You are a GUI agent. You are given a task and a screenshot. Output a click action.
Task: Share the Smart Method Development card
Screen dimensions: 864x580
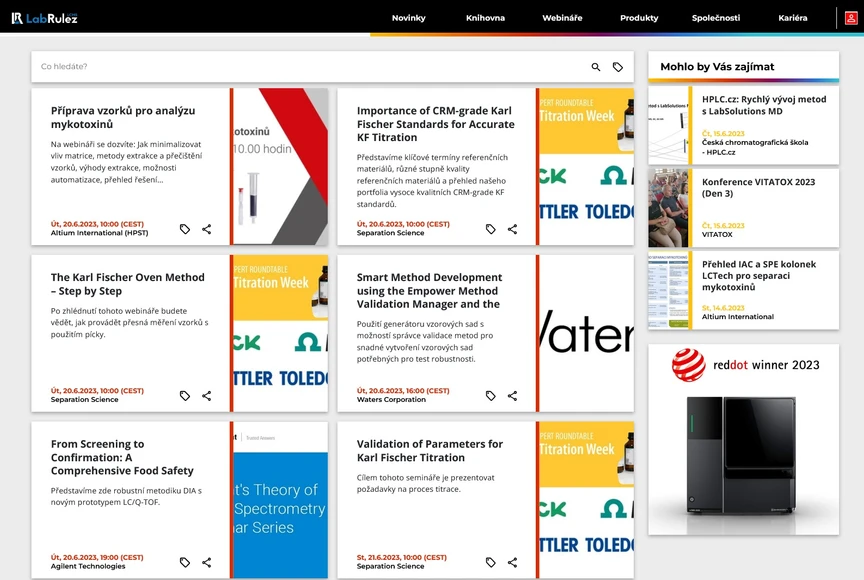(512, 395)
